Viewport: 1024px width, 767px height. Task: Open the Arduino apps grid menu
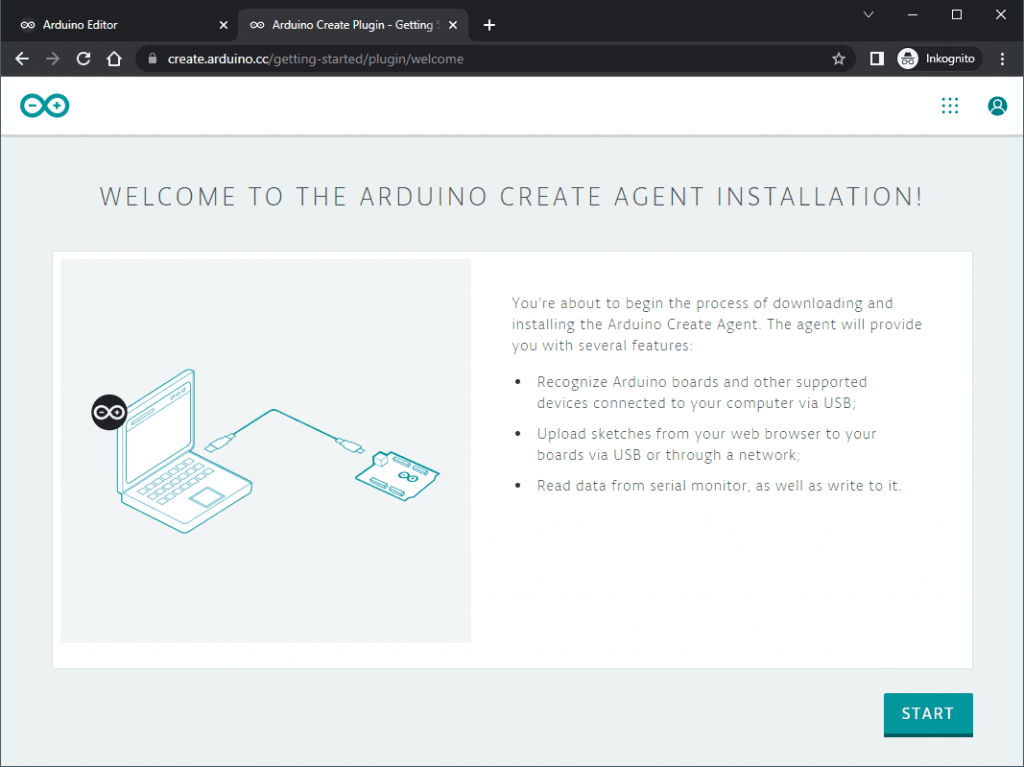[x=950, y=106]
